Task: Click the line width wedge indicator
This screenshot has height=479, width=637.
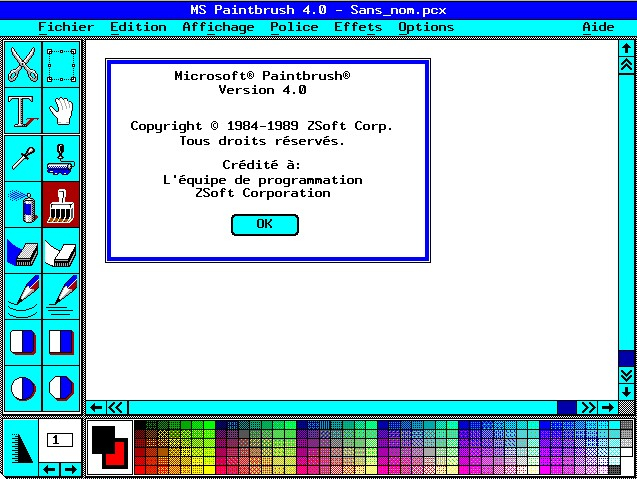Action: pyautogui.click(x=21, y=447)
